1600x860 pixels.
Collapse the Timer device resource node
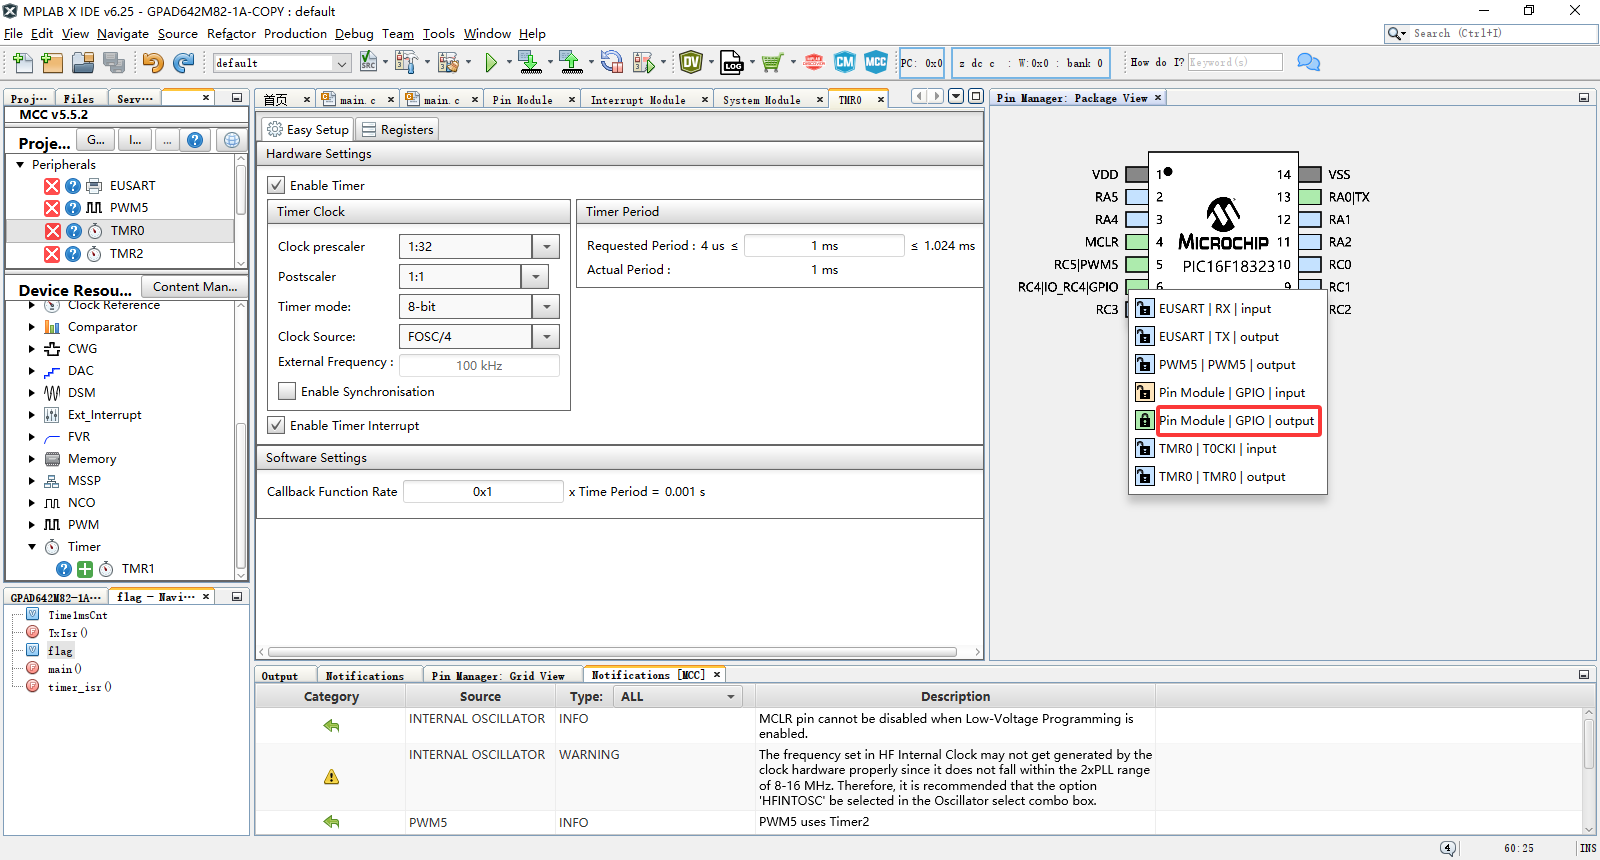coord(31,547)
